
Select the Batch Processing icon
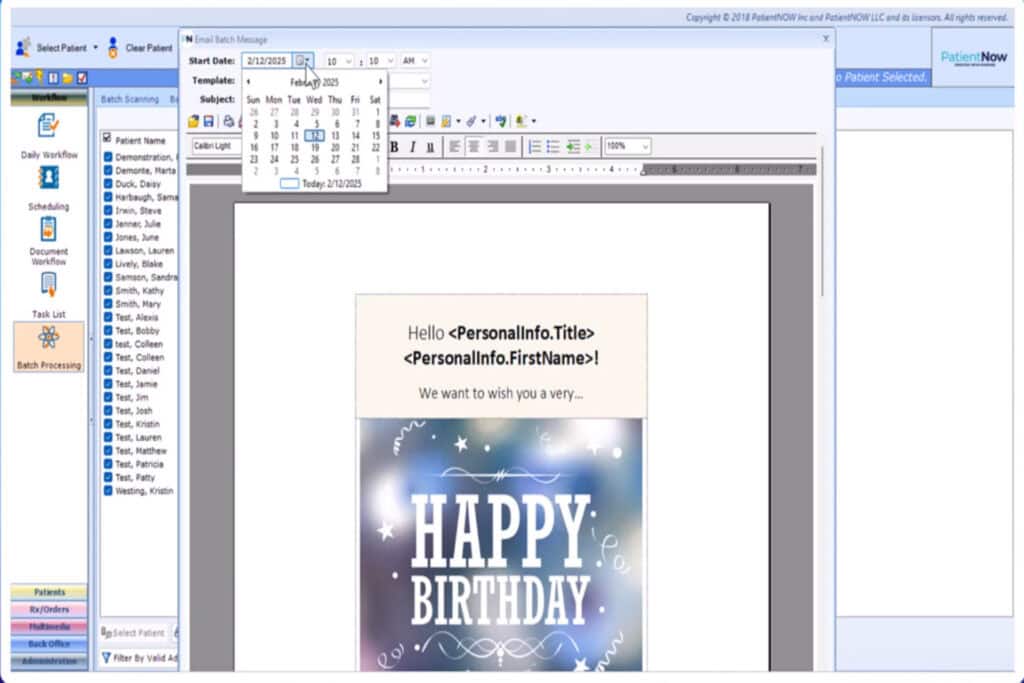tap(48, 338)
